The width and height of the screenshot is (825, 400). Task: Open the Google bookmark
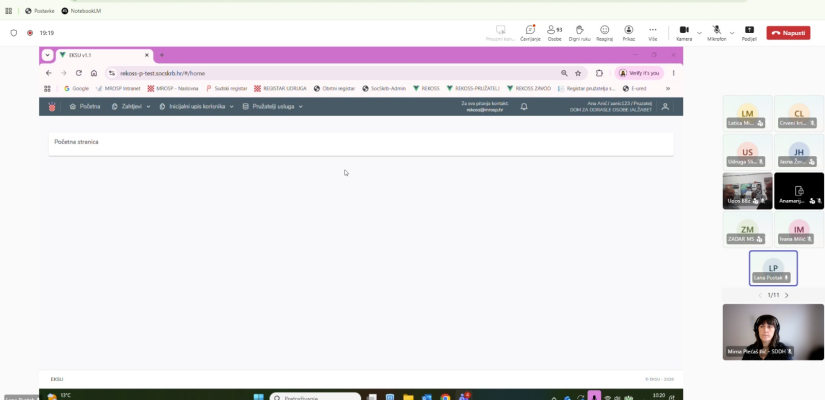click(76, 88)
